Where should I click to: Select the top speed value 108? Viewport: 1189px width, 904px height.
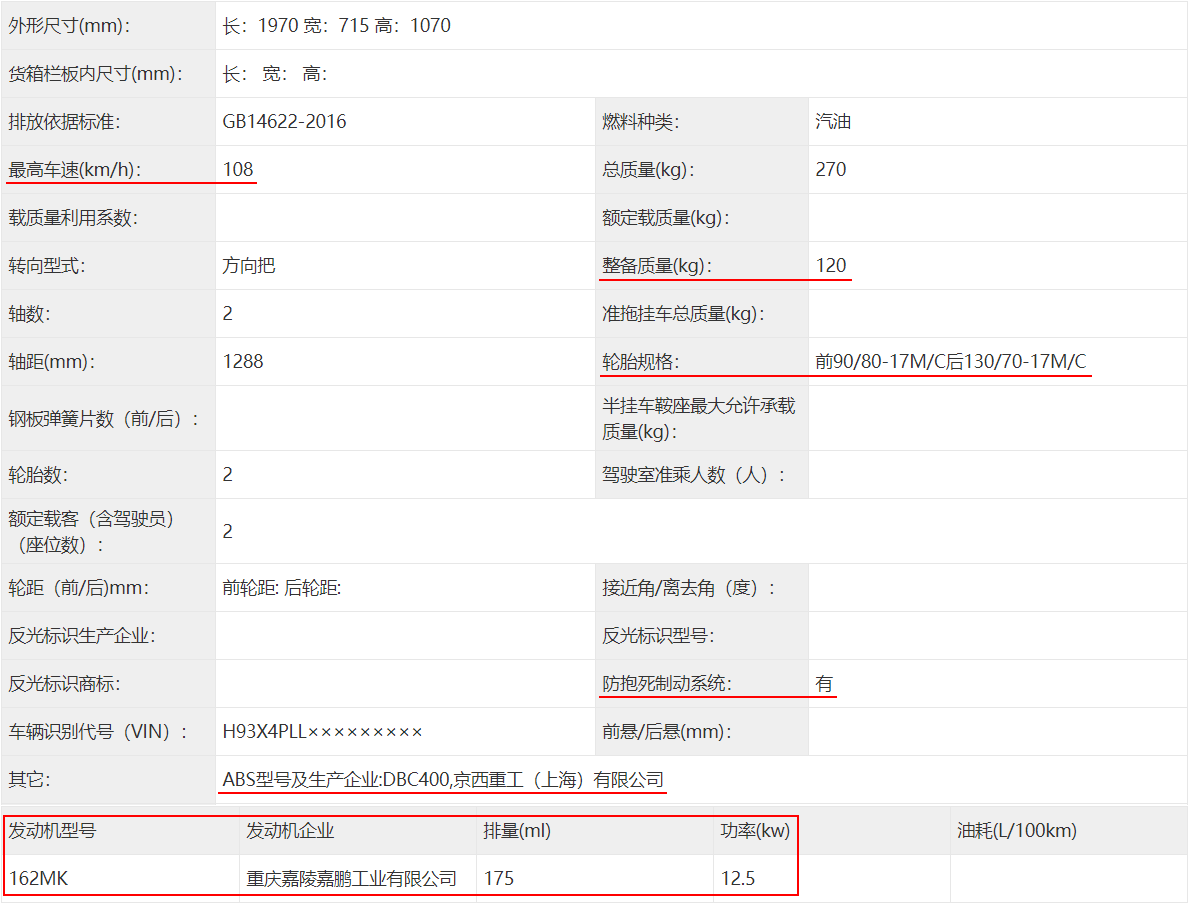click(x=238, y=169)
